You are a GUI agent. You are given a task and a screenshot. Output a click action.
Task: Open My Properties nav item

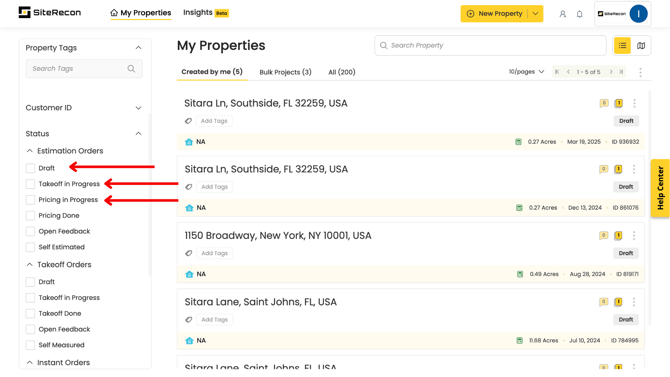[x=141, y=13]
